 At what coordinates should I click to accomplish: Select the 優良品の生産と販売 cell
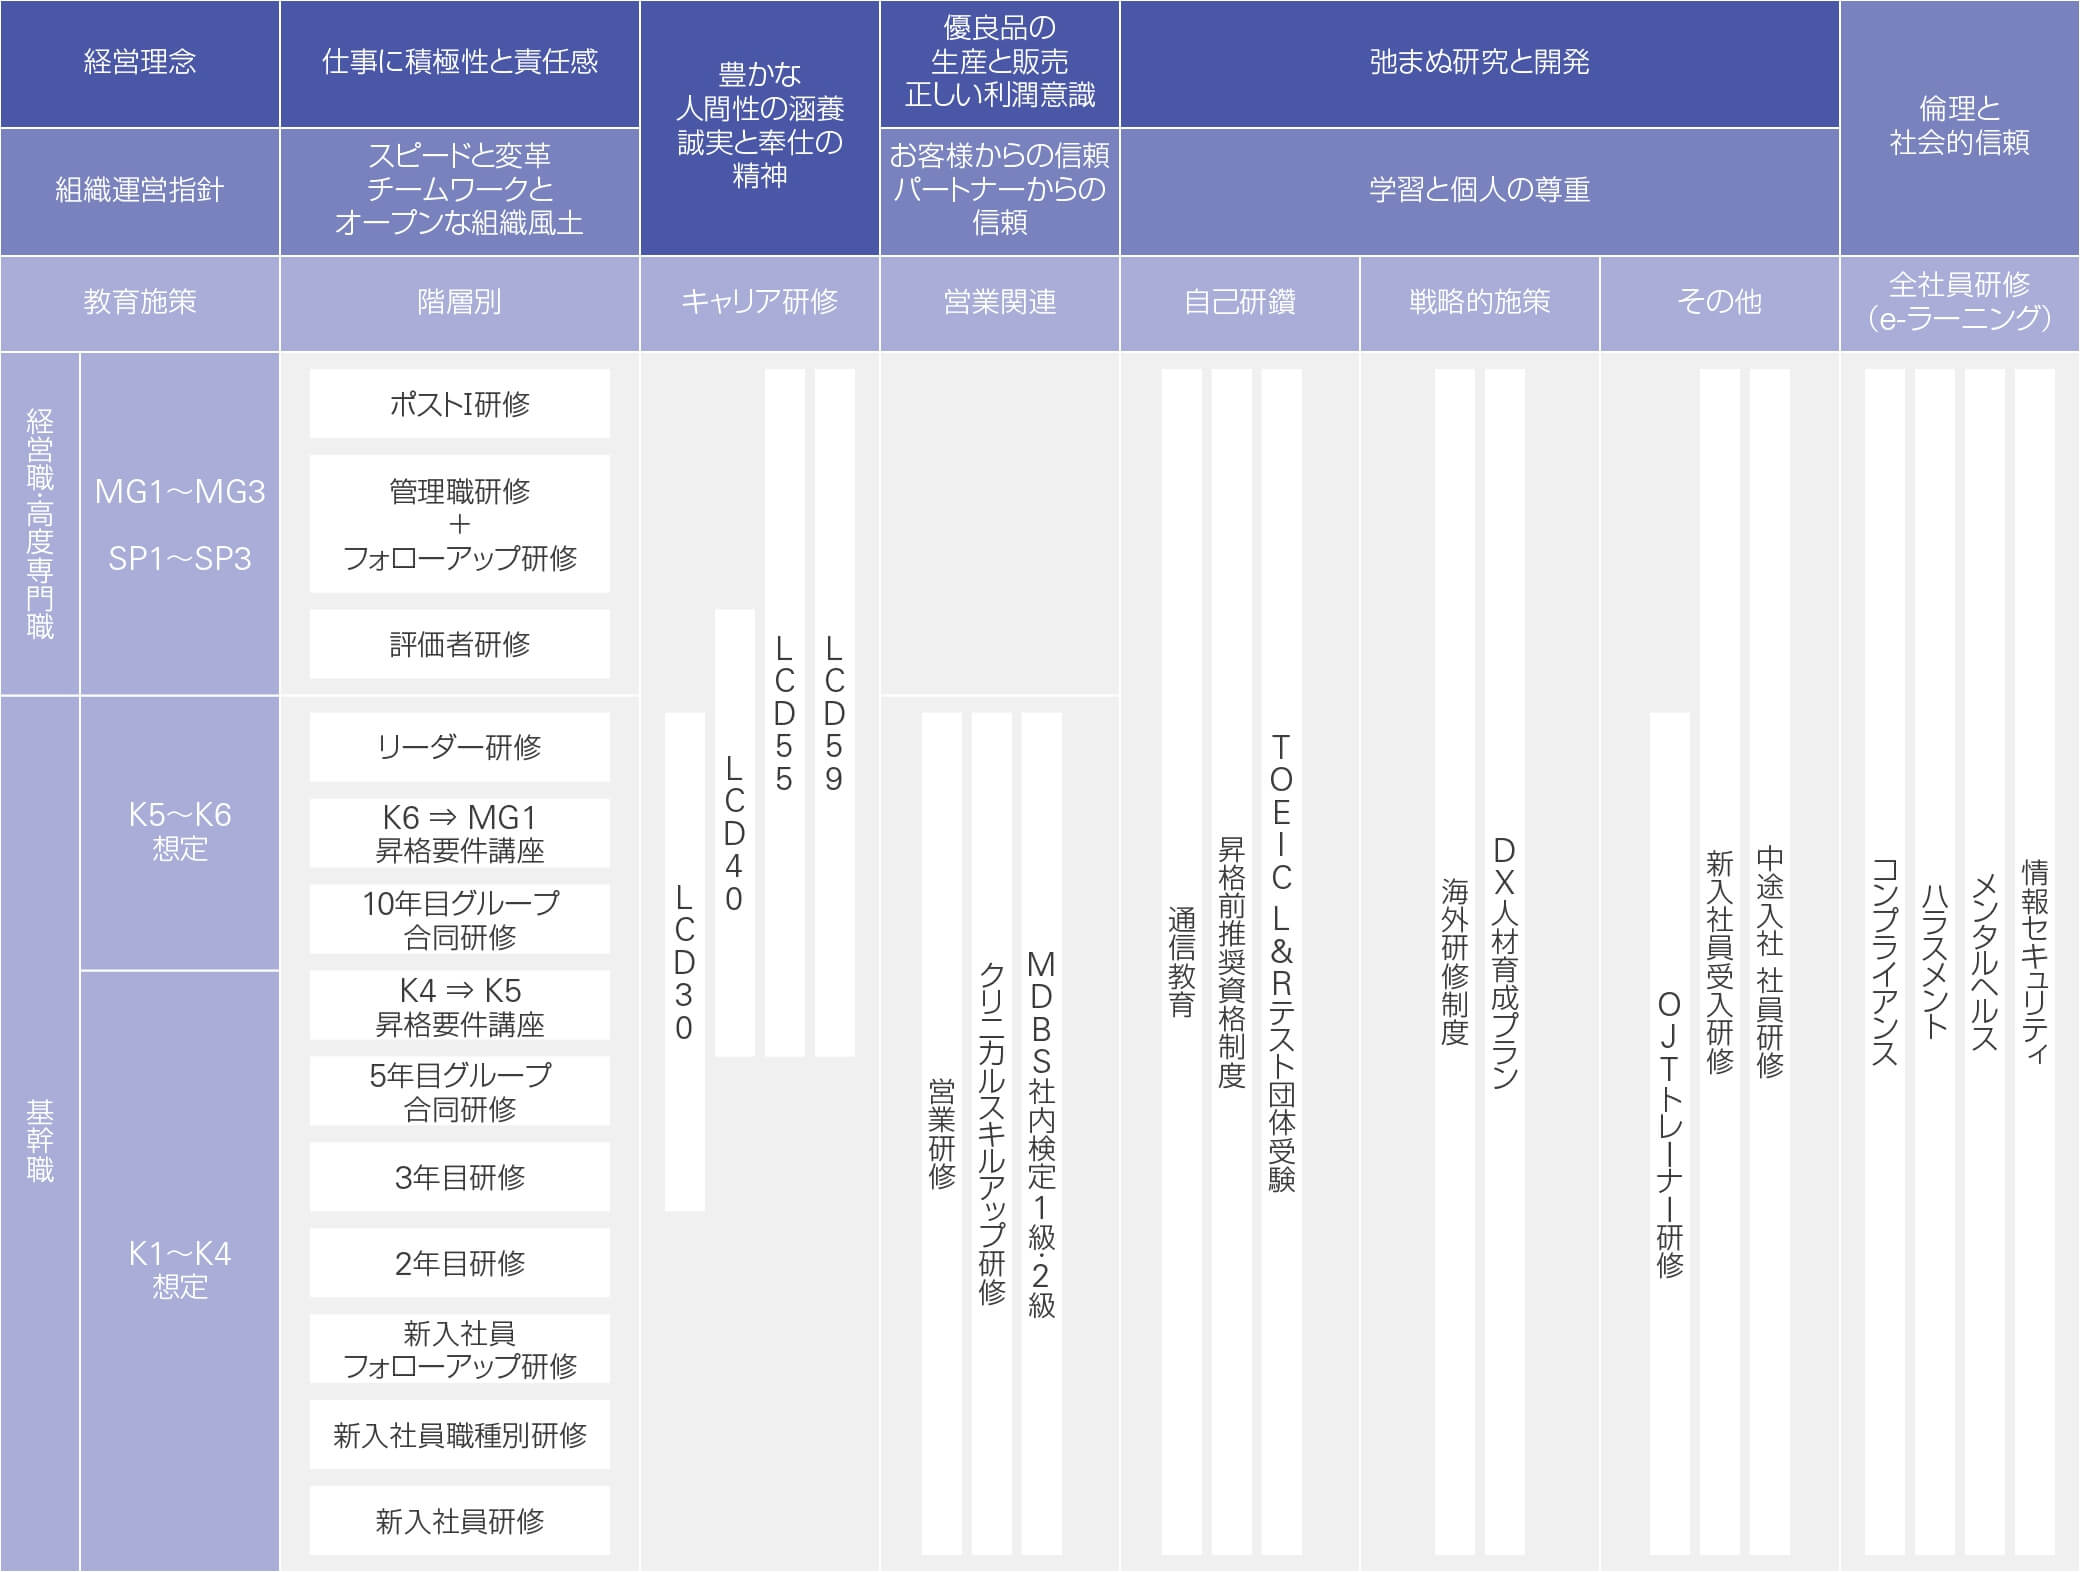click(x=1000, y=63)
